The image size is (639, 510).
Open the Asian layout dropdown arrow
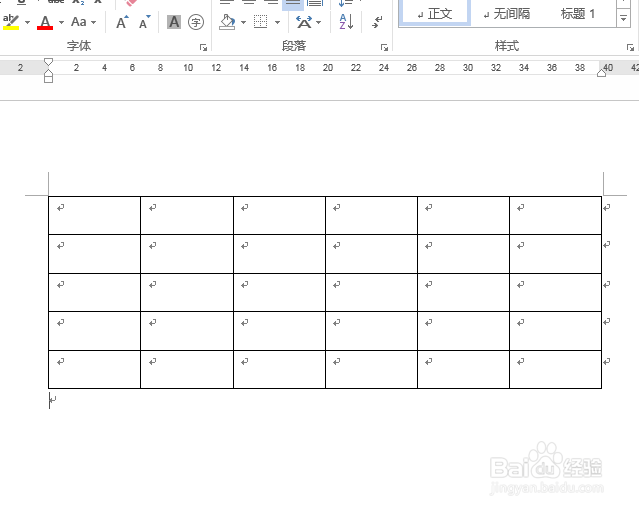point(319,22)
